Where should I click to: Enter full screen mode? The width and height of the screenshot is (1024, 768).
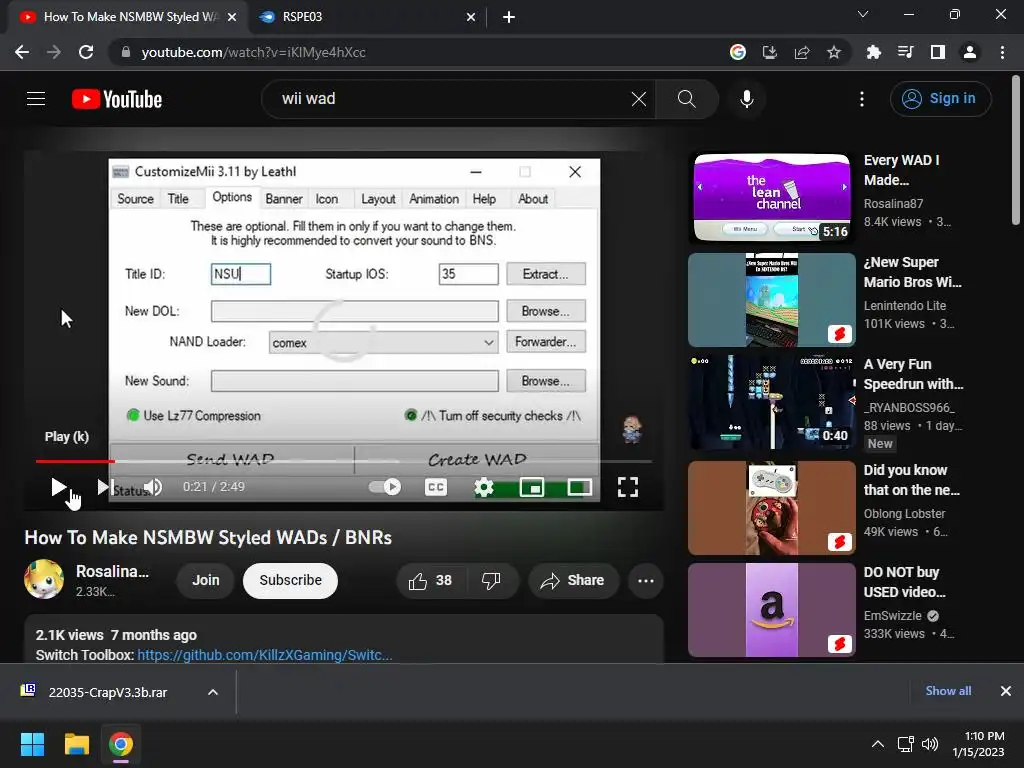click(x=628, y=487)
